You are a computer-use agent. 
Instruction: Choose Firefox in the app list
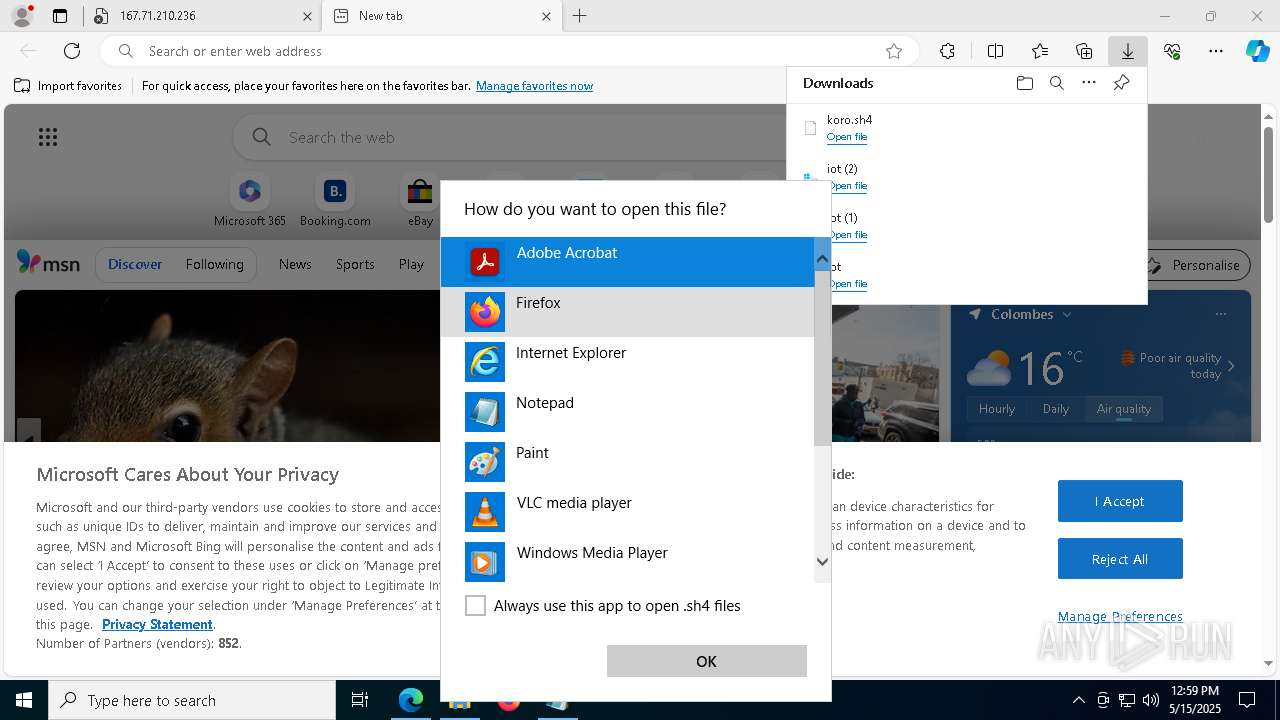pyautogui.click(x=627, y=312)
